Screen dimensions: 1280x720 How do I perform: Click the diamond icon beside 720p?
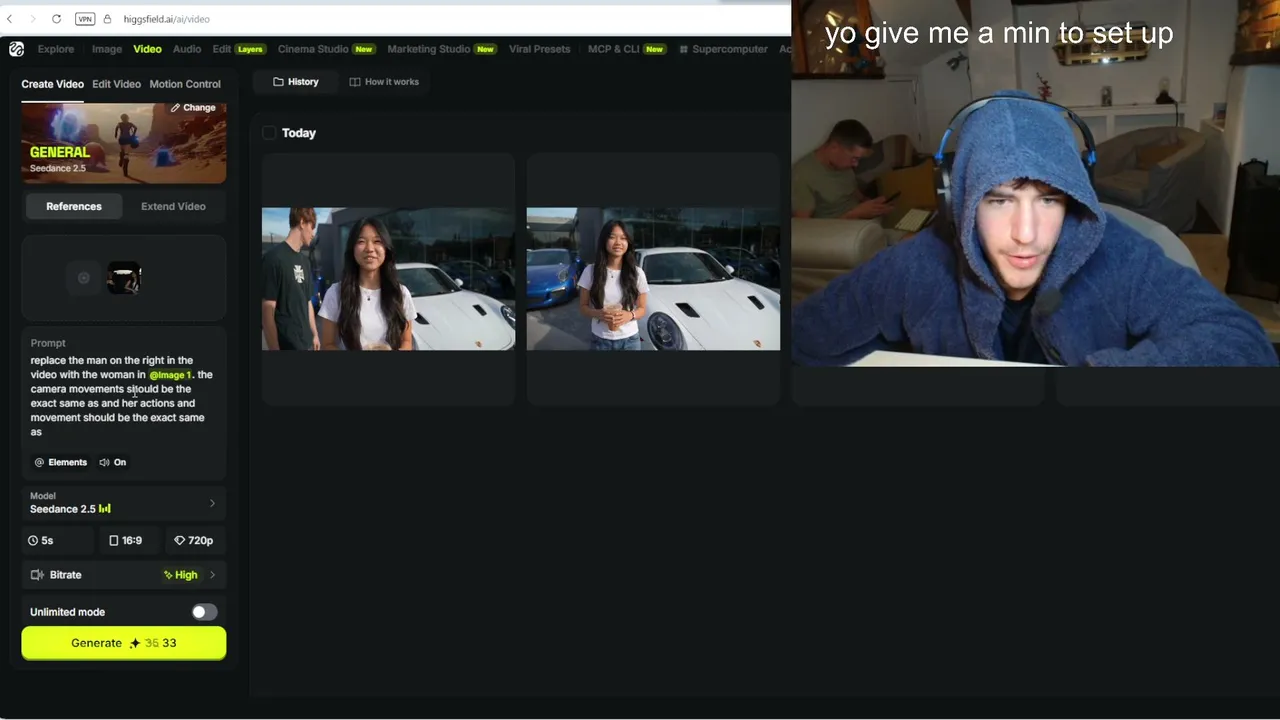[180, 540]
